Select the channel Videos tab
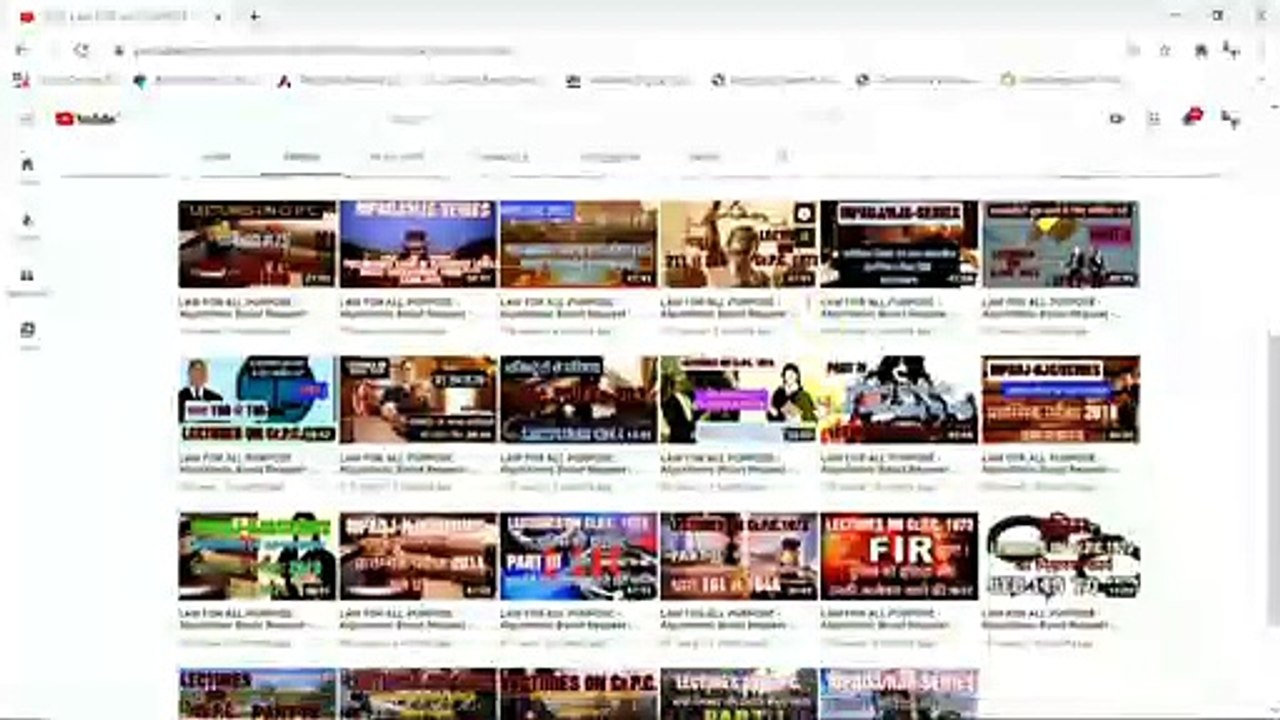Image resolution: width=1280 pixels, height=720 pixels. point(301,157)
